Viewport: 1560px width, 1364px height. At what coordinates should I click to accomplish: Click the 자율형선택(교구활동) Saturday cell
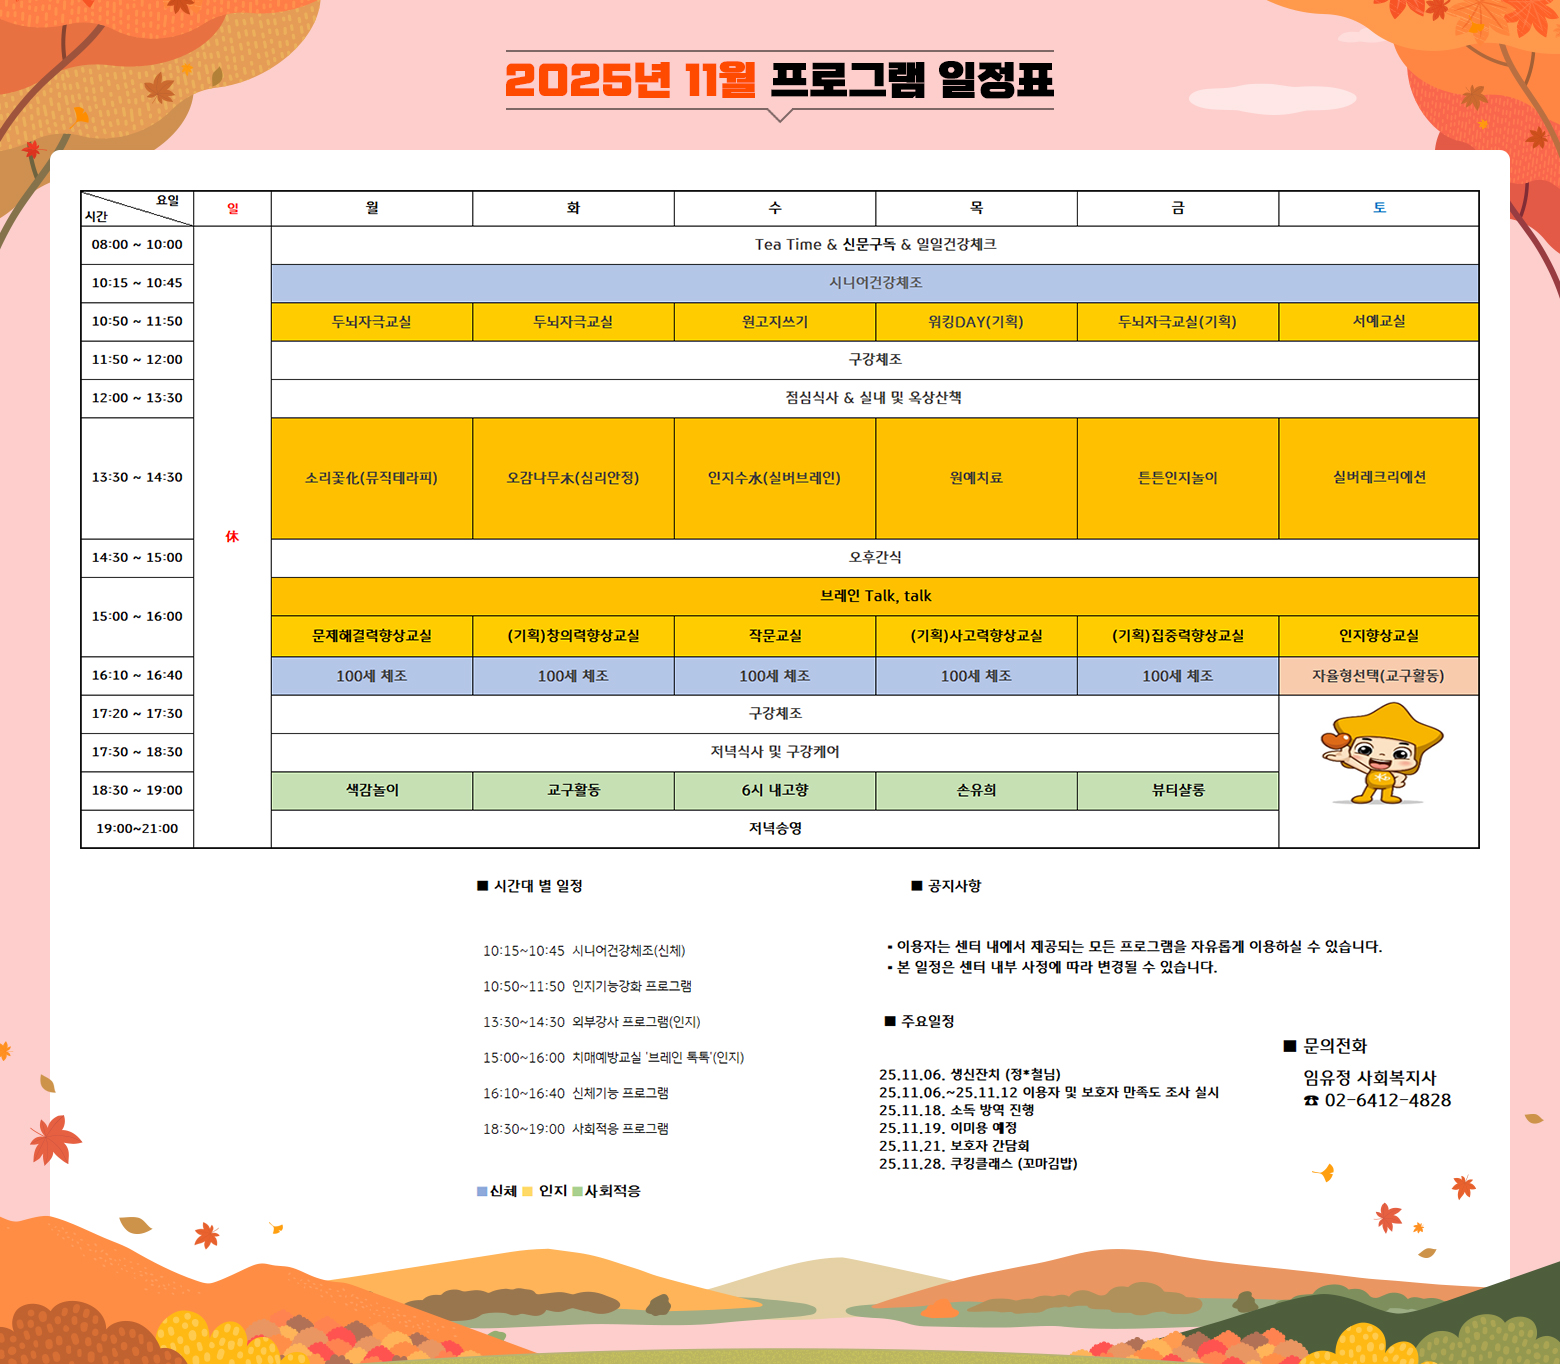[x=1378, y=676]
